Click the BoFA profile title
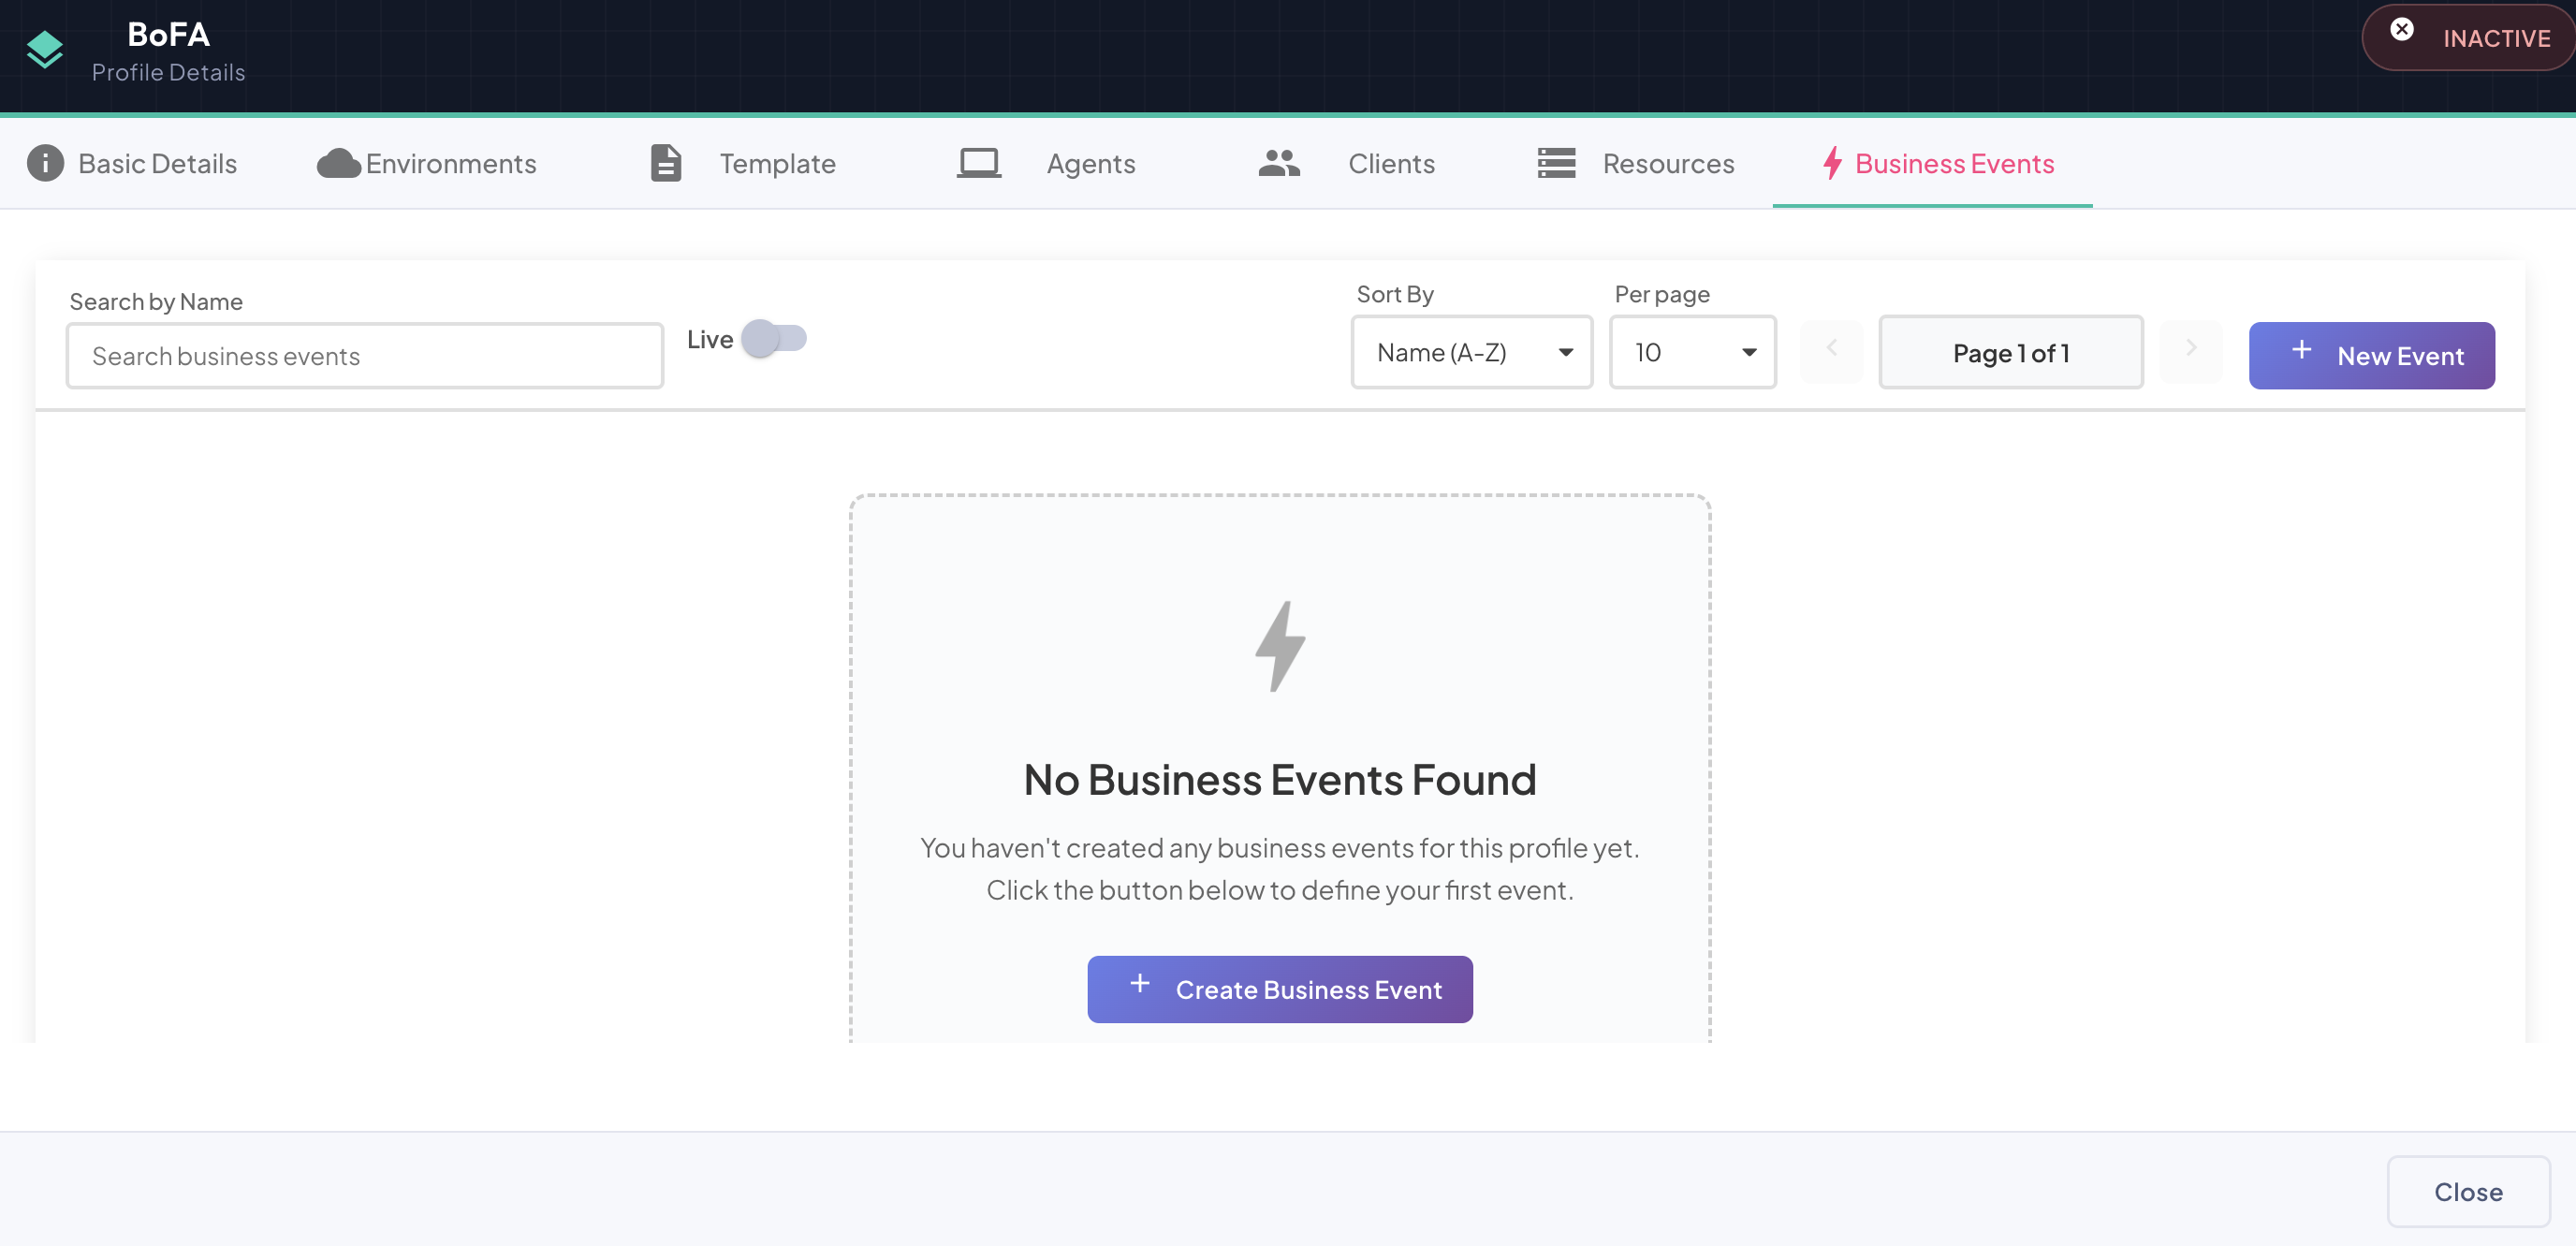This screenshot has height=1246, width=2576. point(168,35)
